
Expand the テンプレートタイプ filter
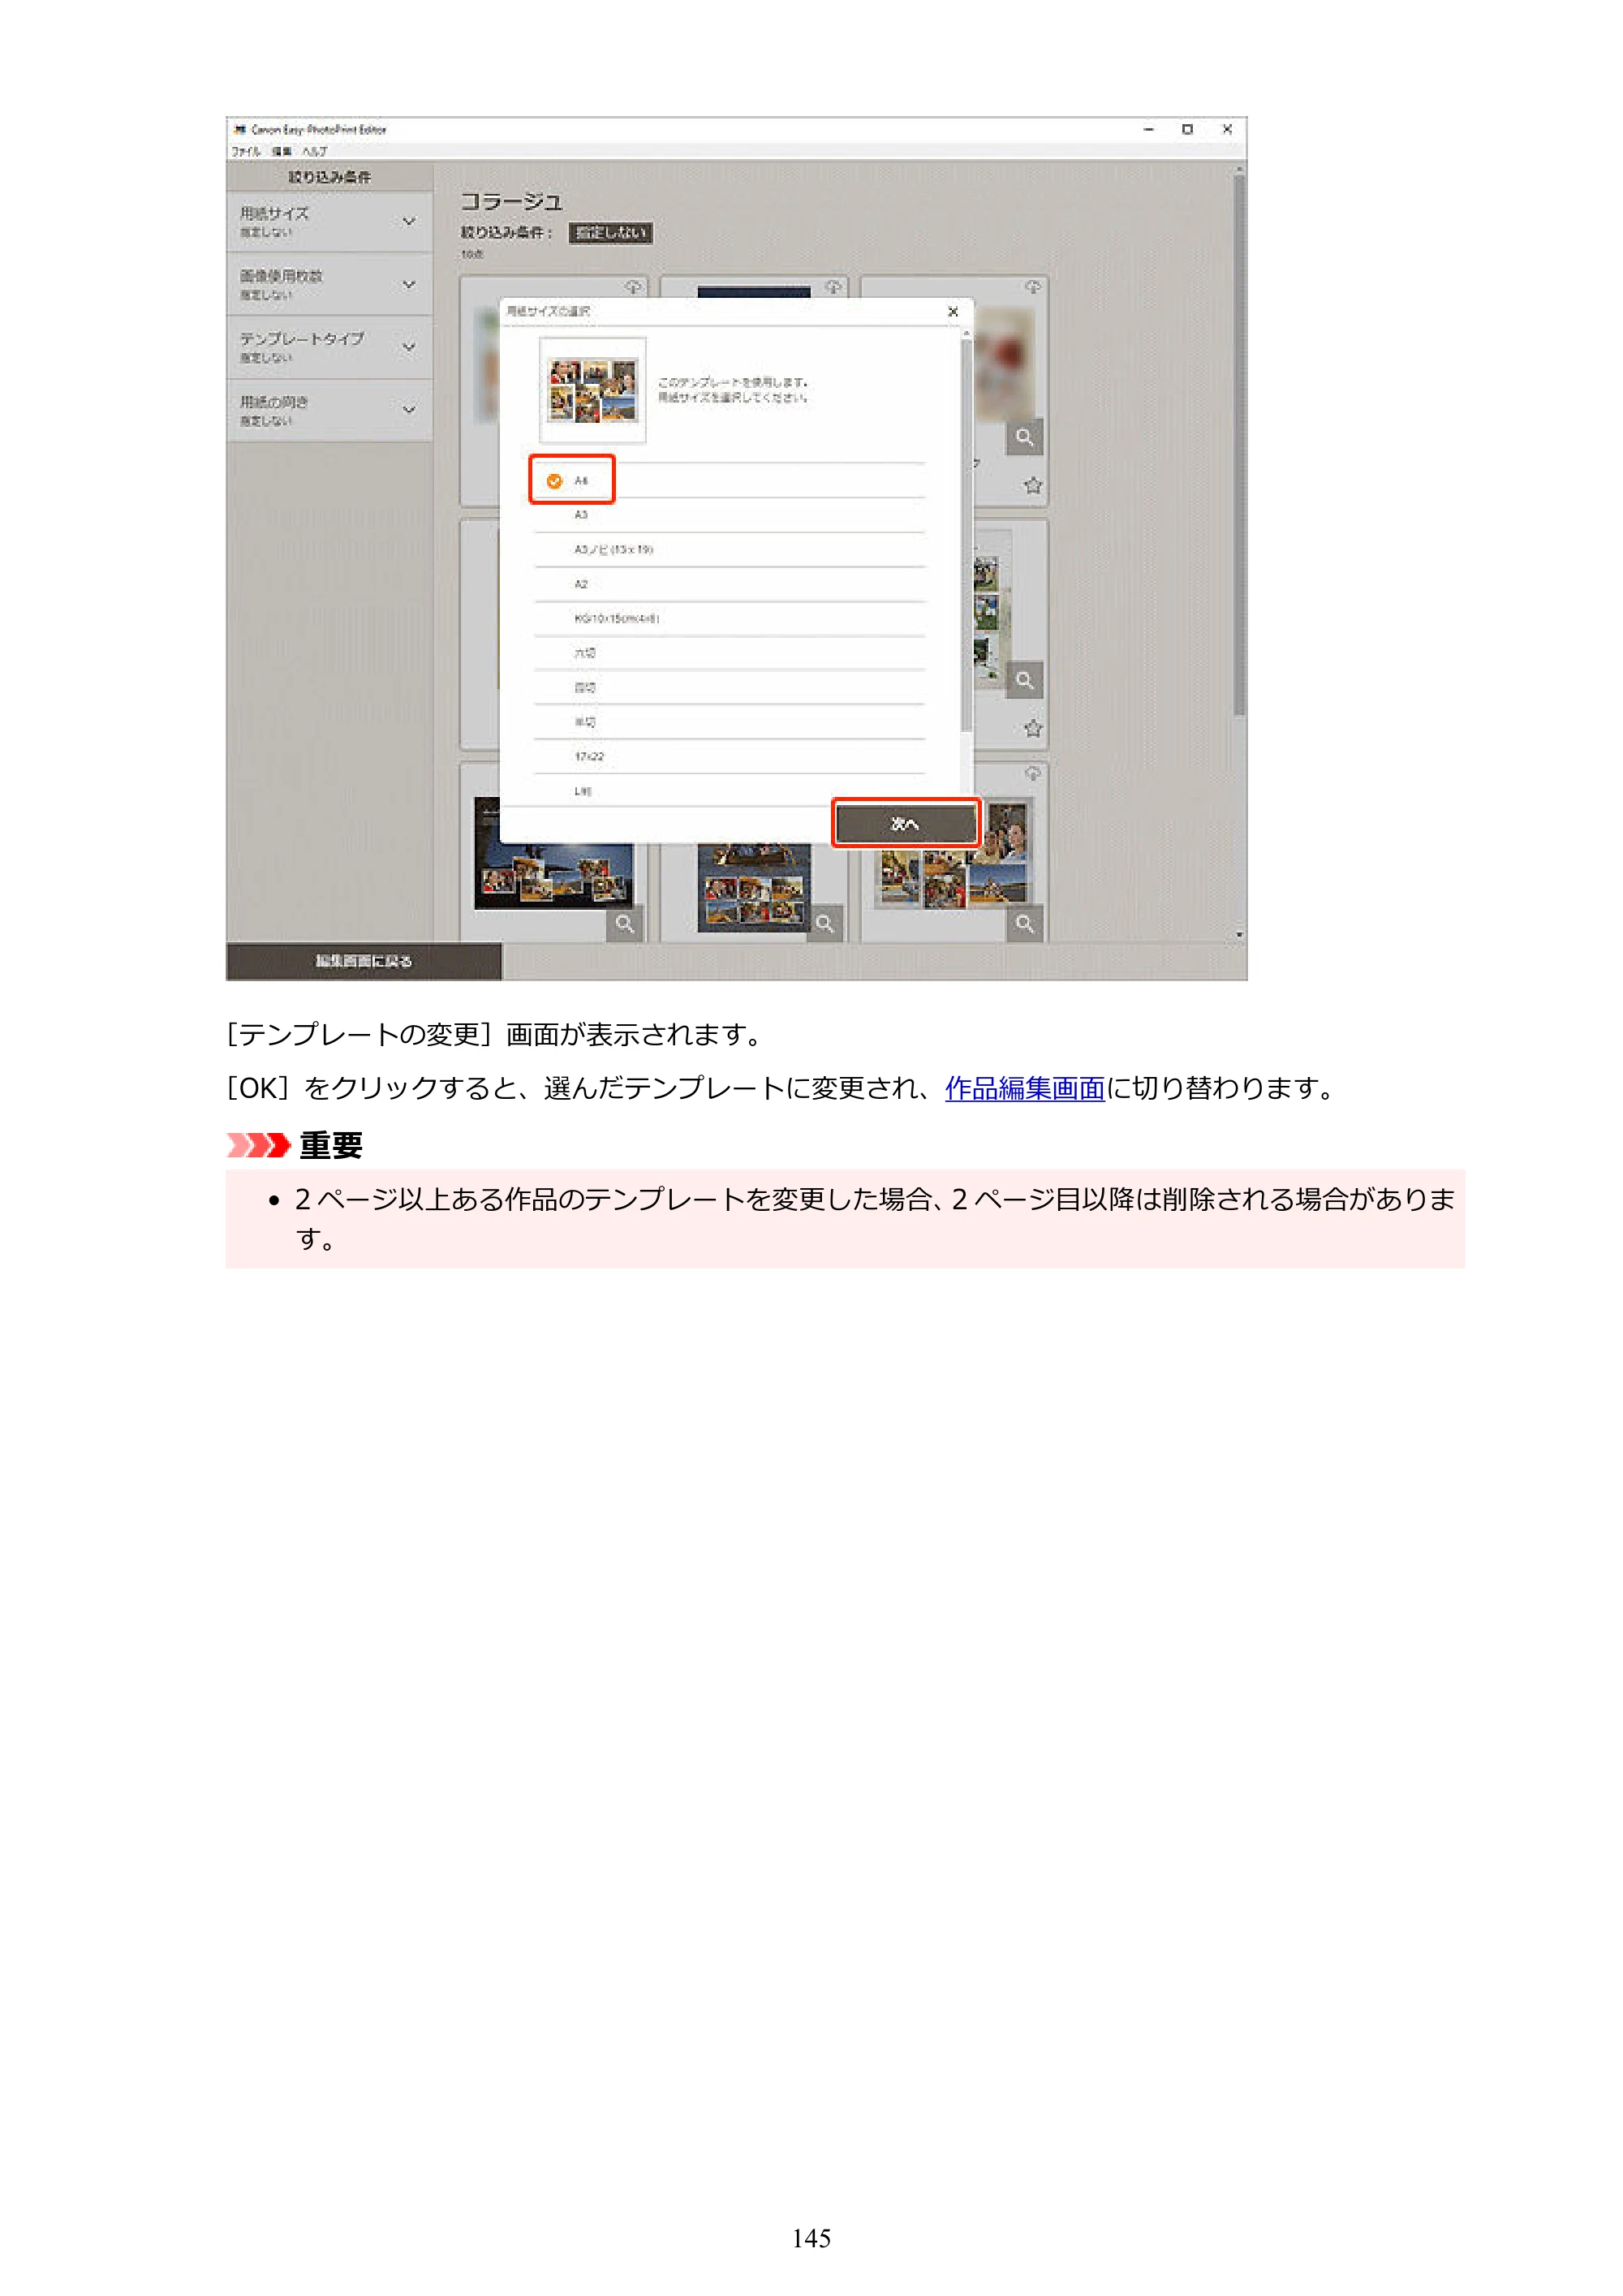(x=329, y=347)
